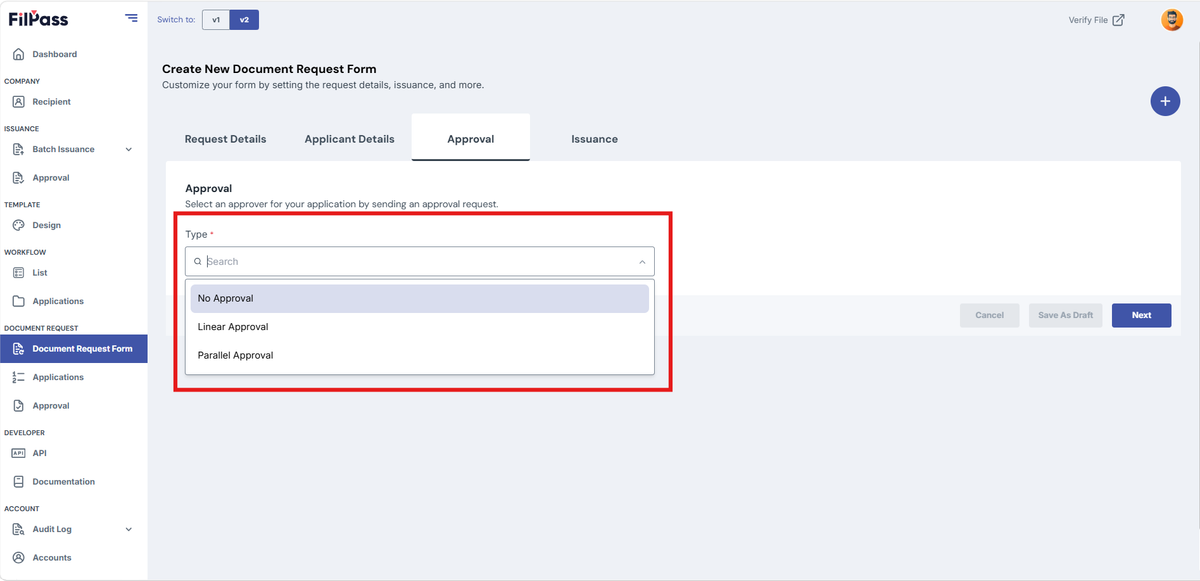Switch to version v1
The width and height of the screenshot is (1200, 581).
coord(216,19)
